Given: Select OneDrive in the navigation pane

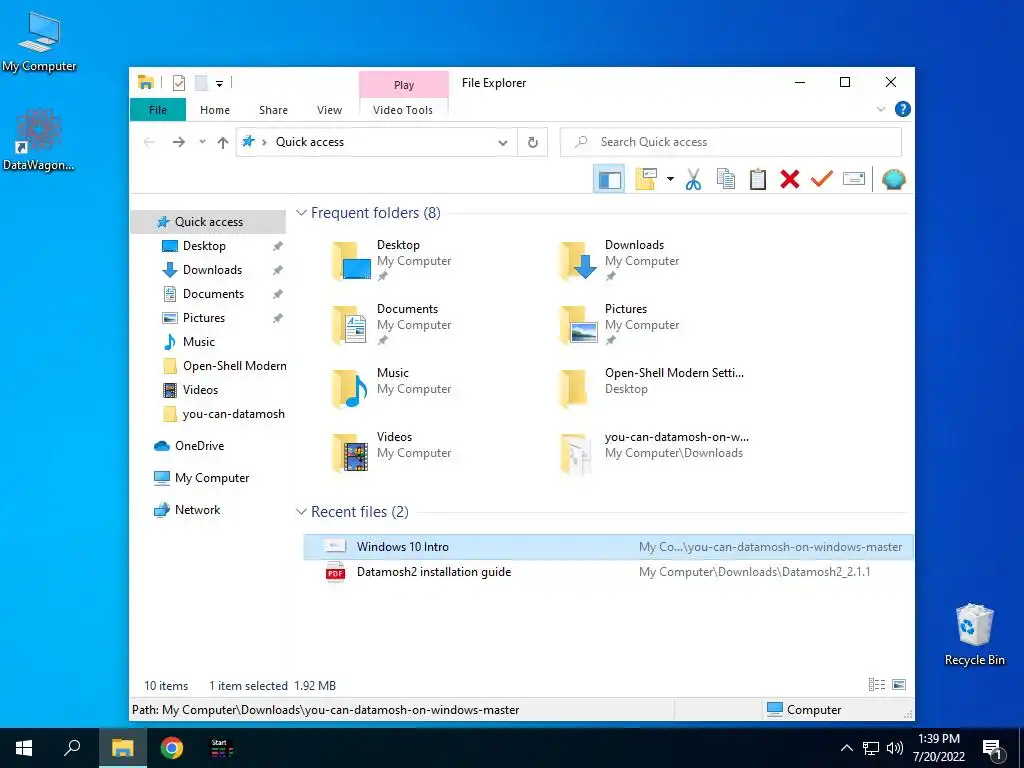Looking at the screenshot, I should coord(199,445).
